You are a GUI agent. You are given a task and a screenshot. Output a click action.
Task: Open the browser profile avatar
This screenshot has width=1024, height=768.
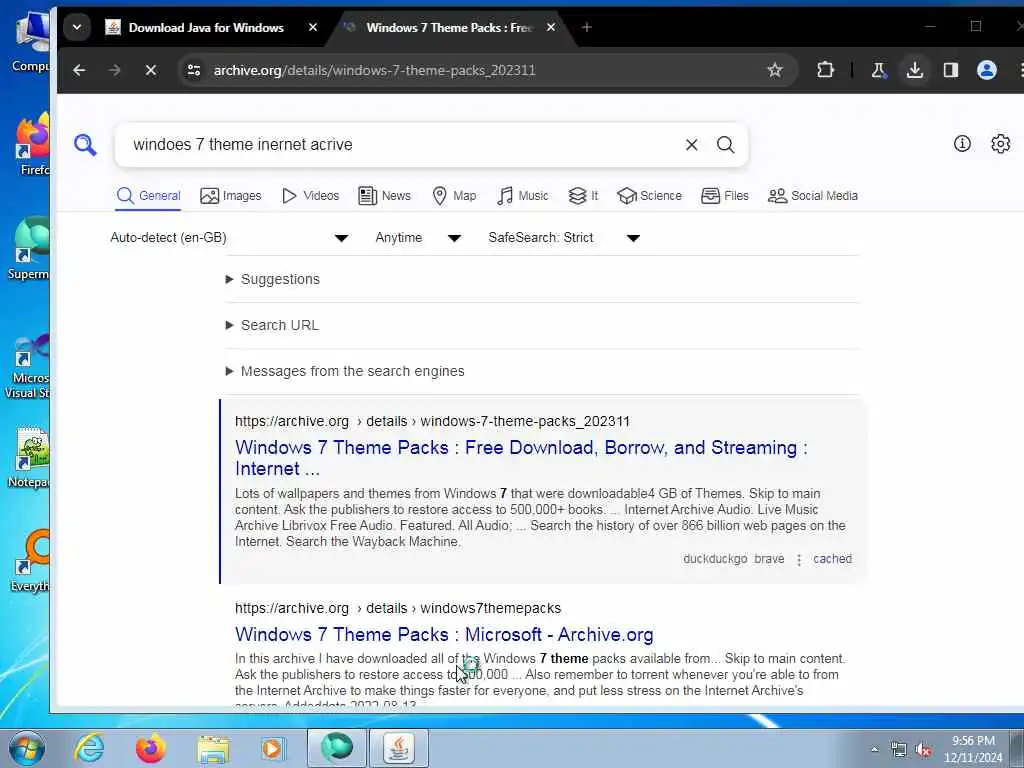[987, 70]
